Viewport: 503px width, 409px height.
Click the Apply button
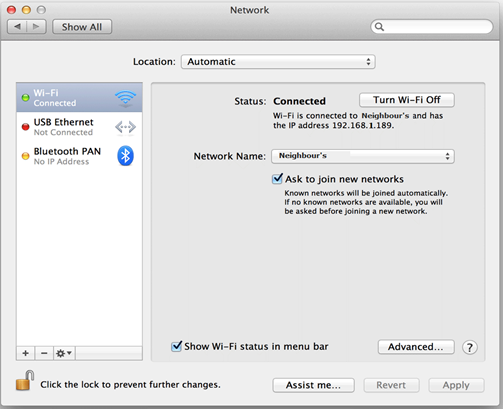pos(456,385)
